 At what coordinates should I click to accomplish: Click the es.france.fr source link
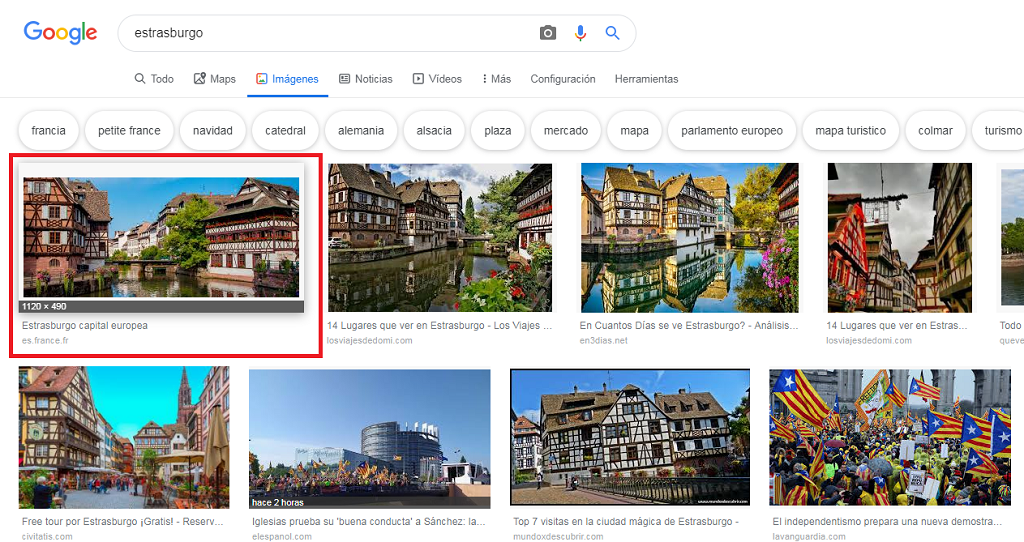pyautogui.click(x=45, y=340)
